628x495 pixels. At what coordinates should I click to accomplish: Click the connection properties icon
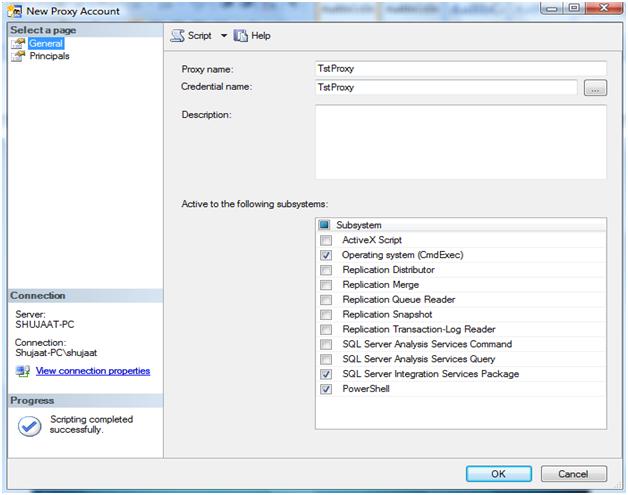coord(23,371)
